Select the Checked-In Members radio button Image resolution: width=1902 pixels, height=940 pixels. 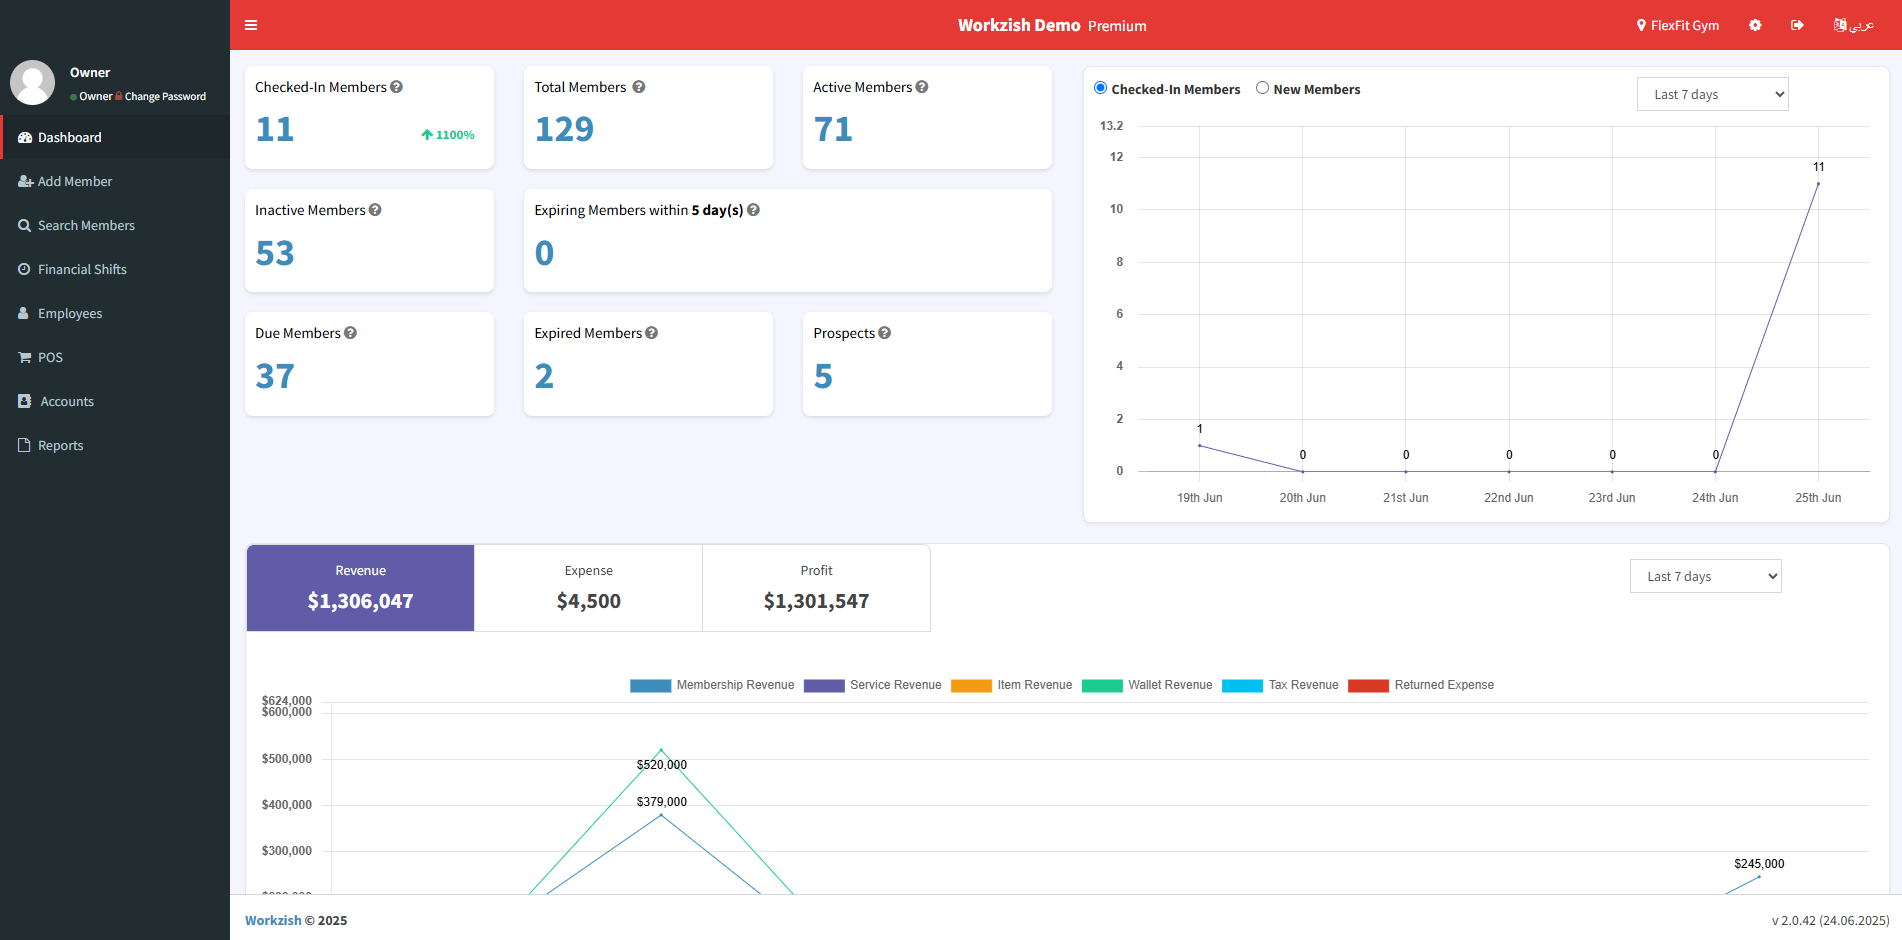coord(1101,88)
